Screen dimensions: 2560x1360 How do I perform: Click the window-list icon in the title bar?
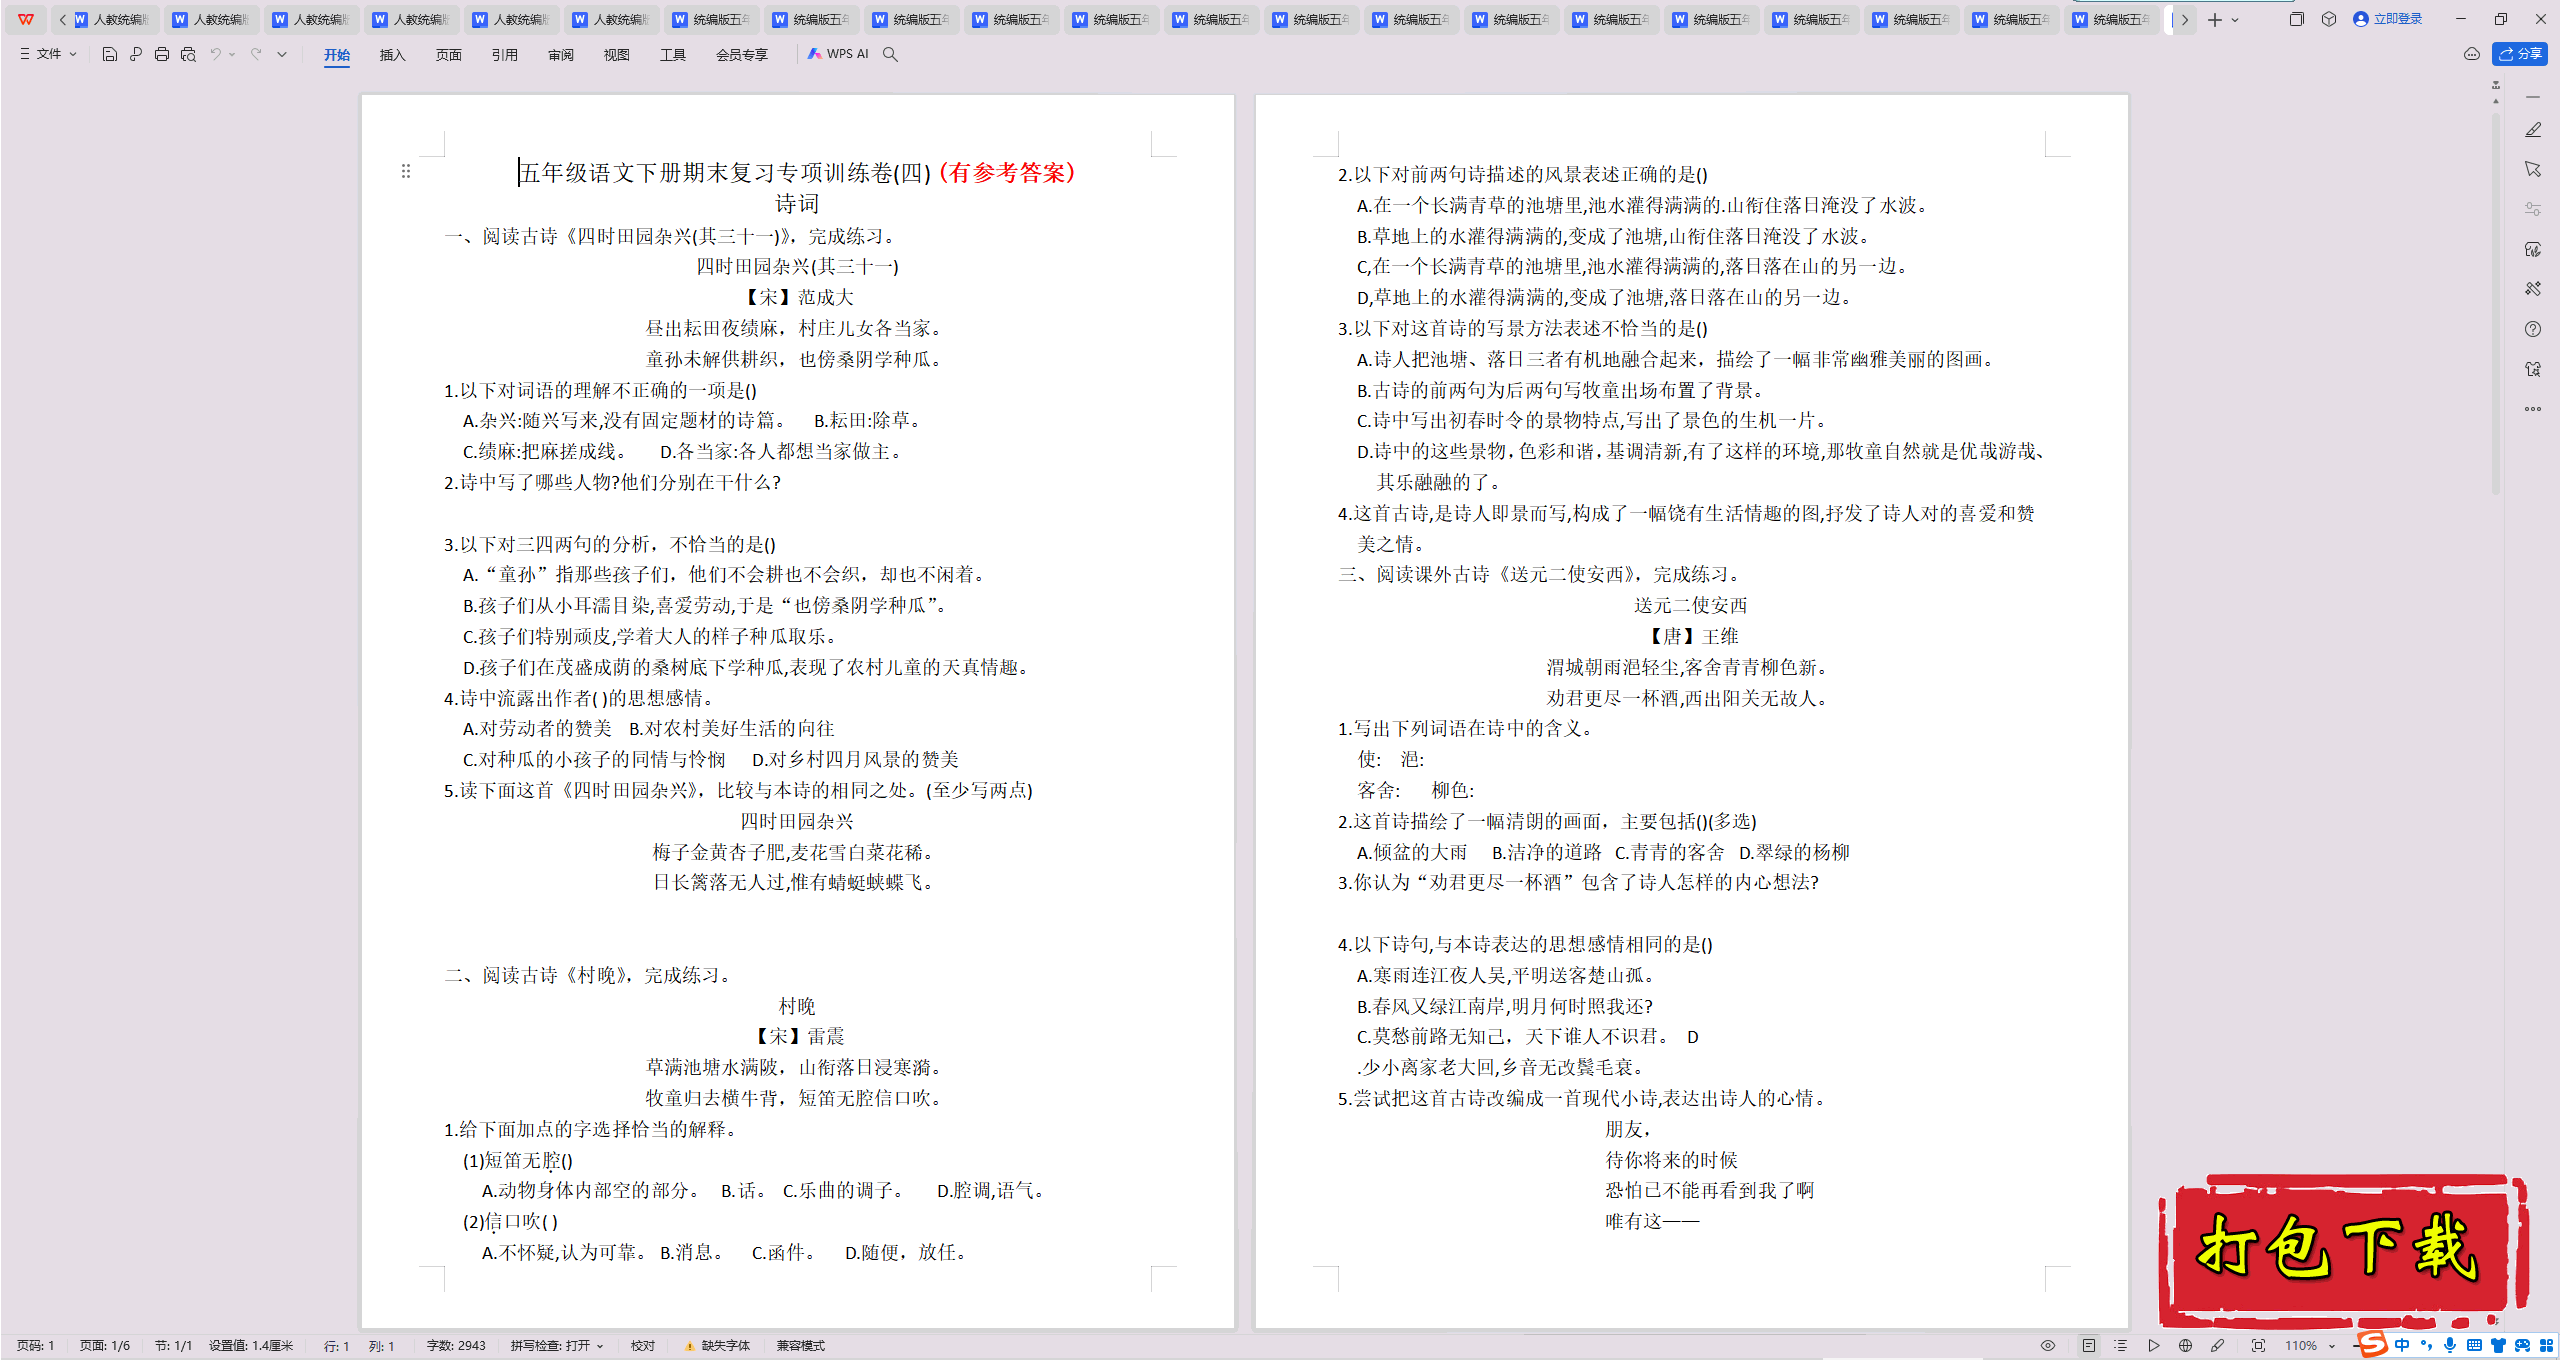click(2297, 19)
